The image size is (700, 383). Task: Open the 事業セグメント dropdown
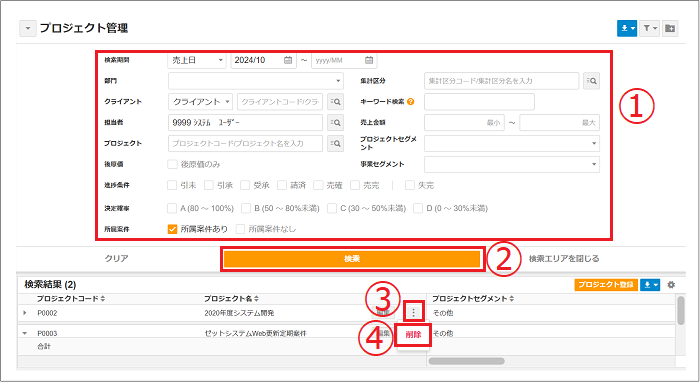[x=512, y=164]
